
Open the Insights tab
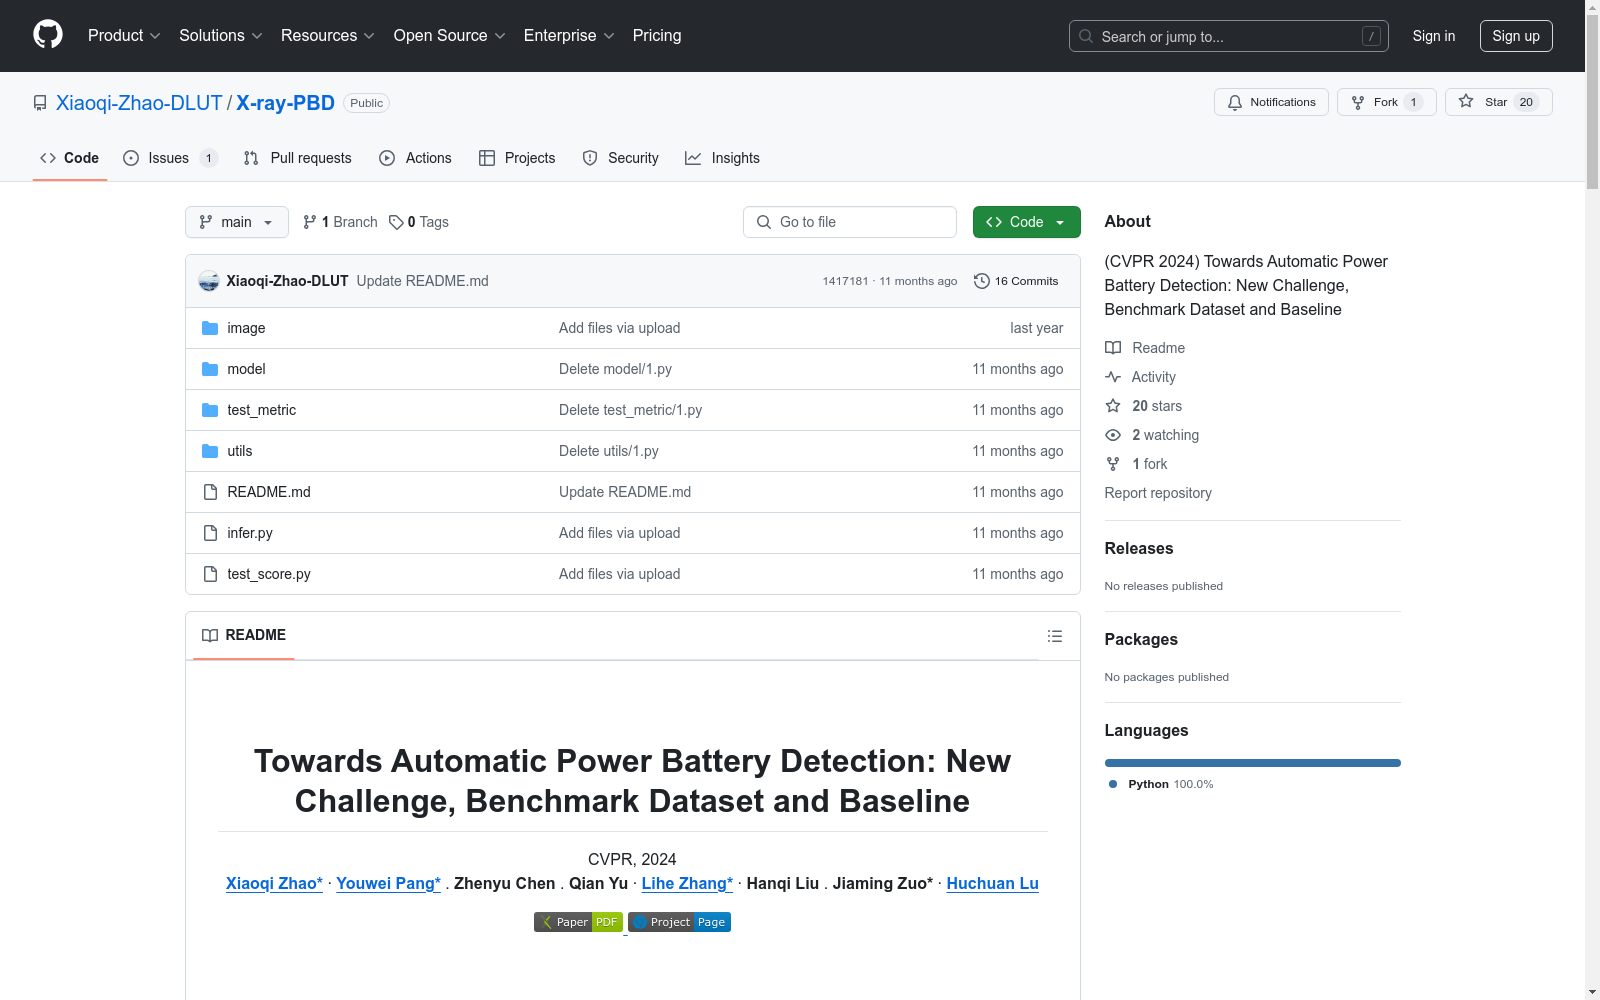[x=722, y=158]
